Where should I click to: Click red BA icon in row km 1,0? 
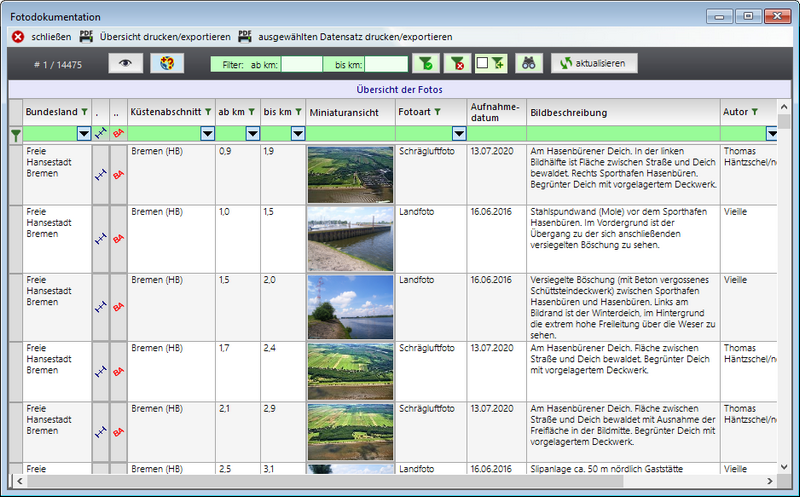pyautogui.click(x=118, y=238)
